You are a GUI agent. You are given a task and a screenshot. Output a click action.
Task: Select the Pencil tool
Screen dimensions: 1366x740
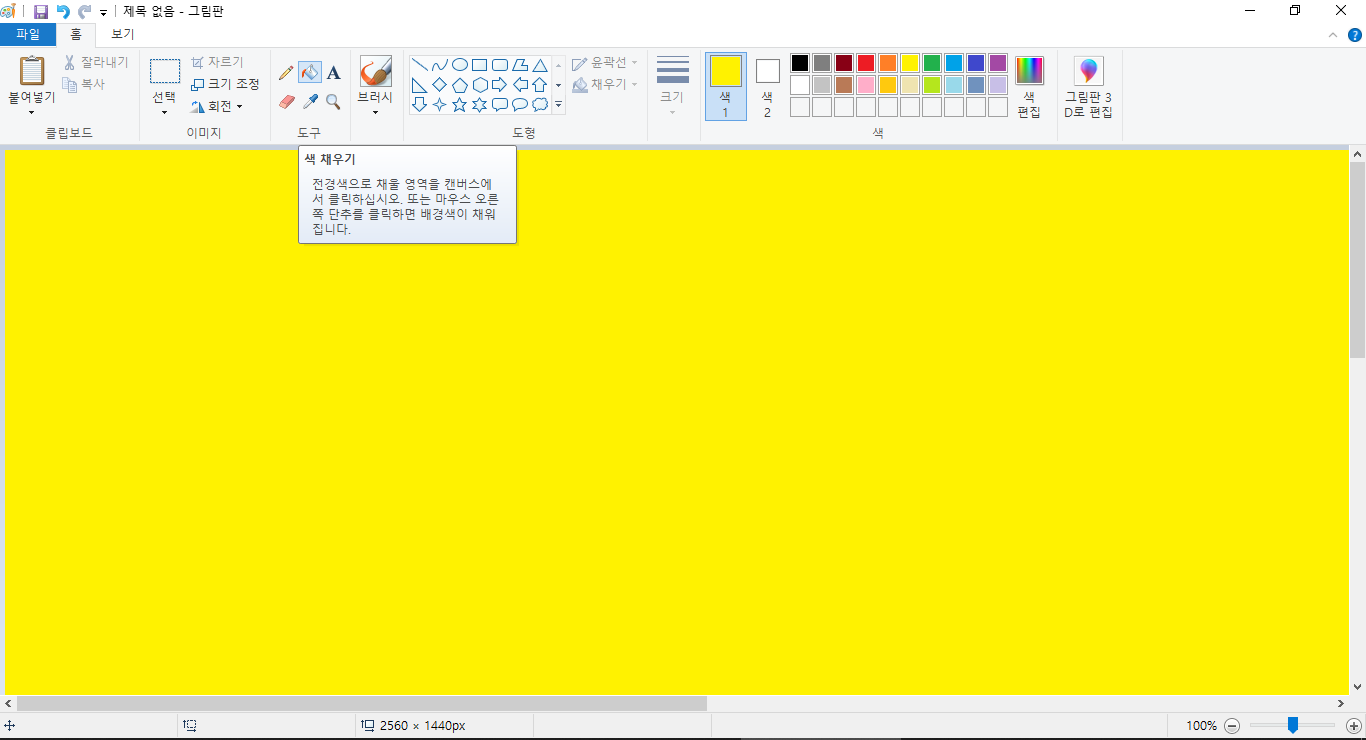coord(286,73)
